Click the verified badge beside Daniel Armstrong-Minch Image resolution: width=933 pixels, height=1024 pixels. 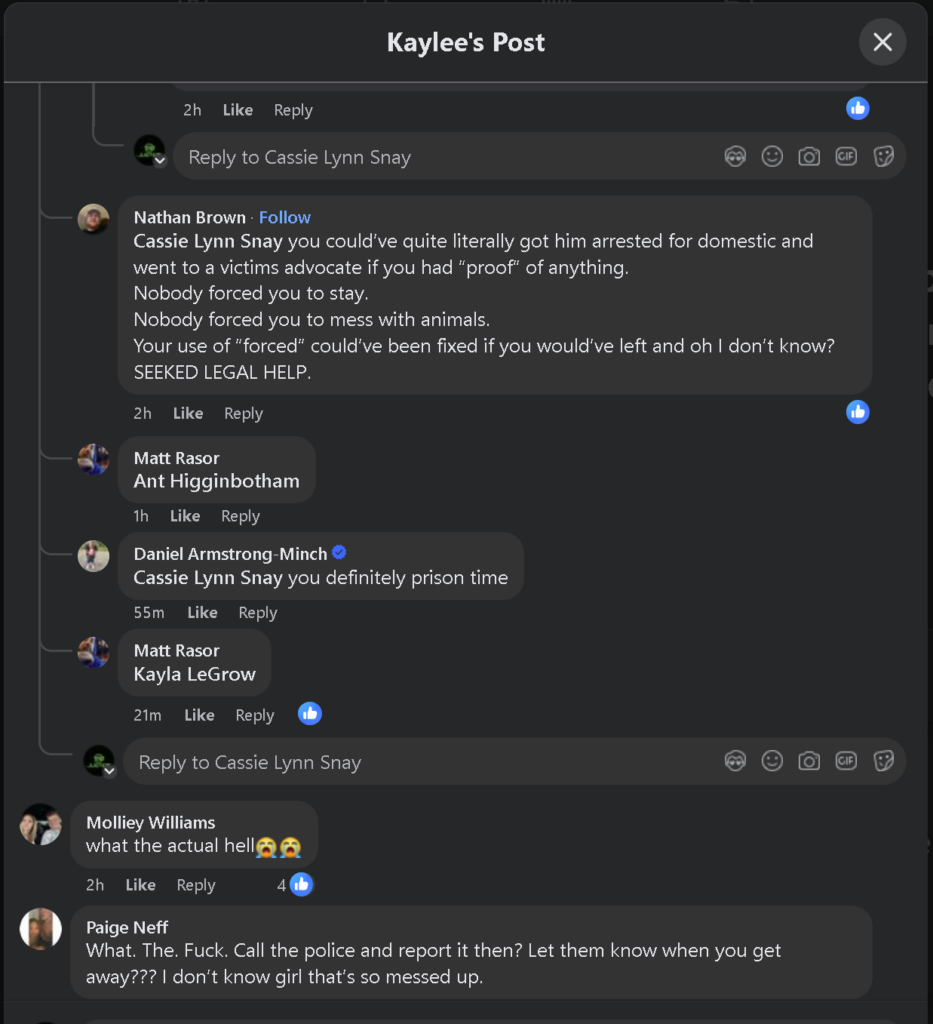click(x=339, y=553)
